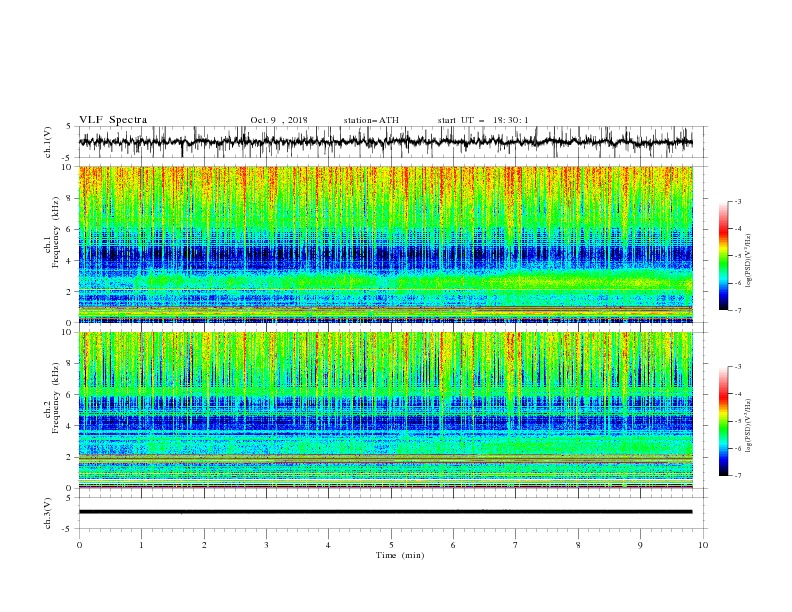Click the ch.1 frequency tick label '4'
Viewport: 792px width, 612px height.
tap(70, 261)
